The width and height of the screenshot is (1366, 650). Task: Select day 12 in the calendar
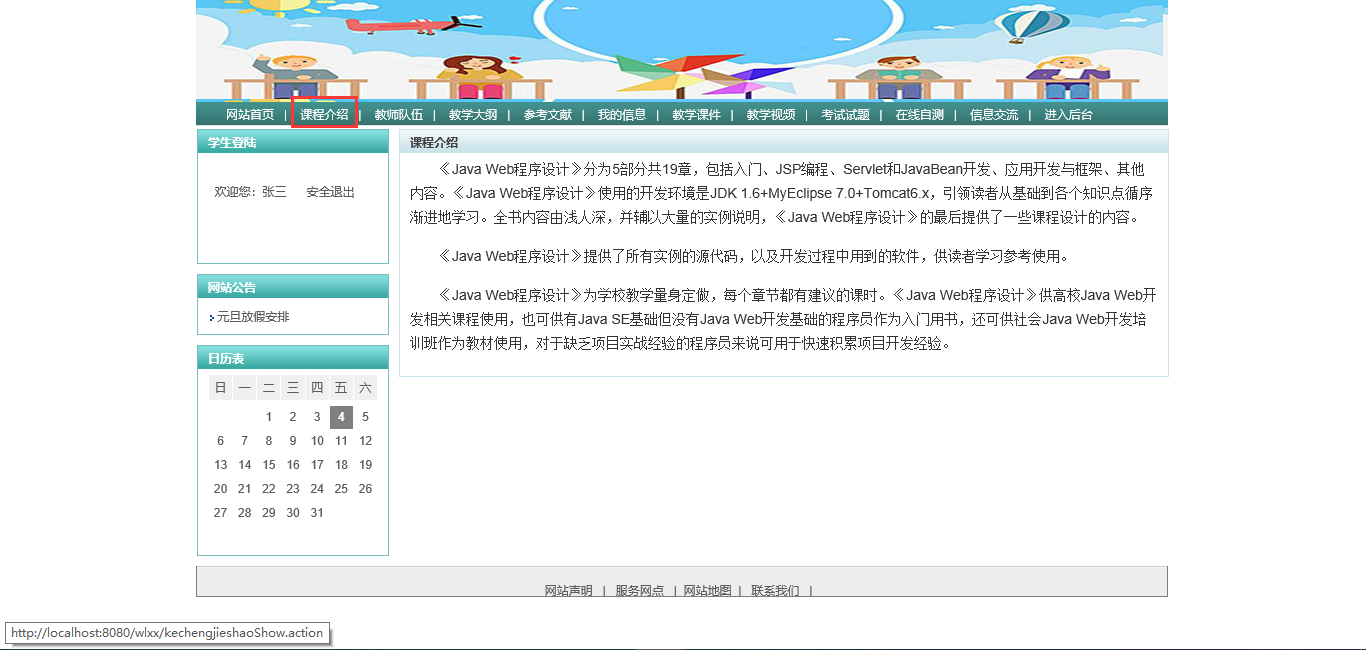[365, 441]
